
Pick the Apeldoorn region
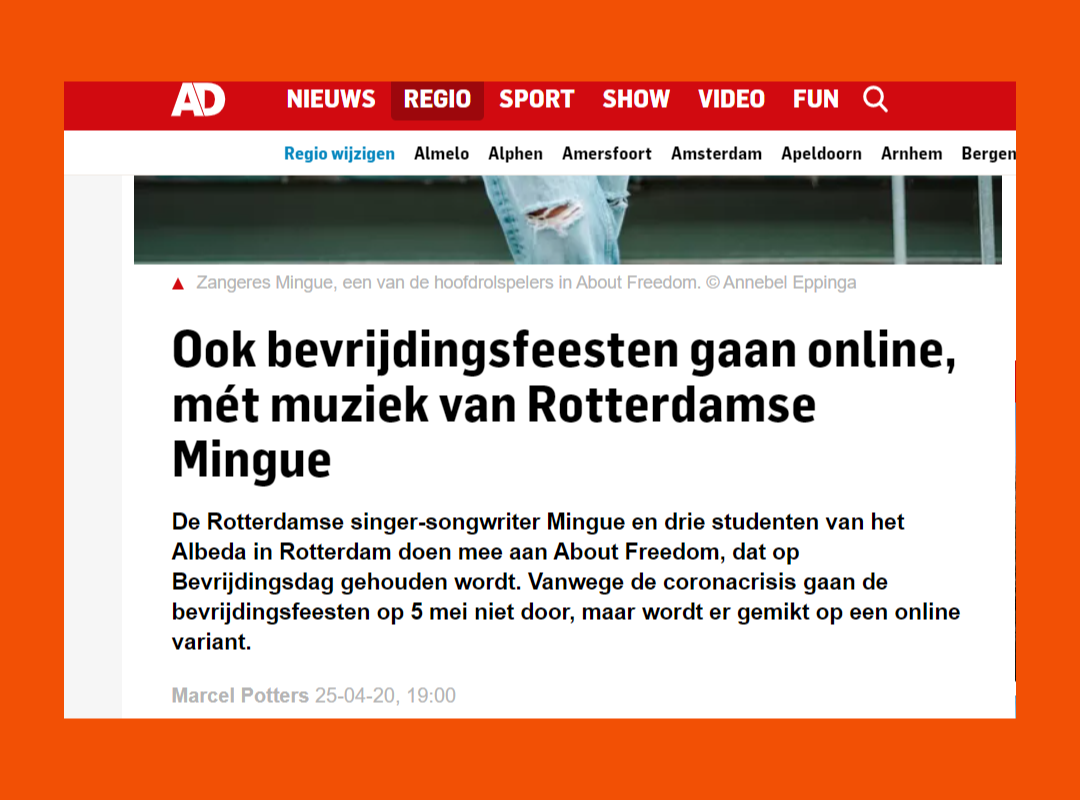(821, 154)
